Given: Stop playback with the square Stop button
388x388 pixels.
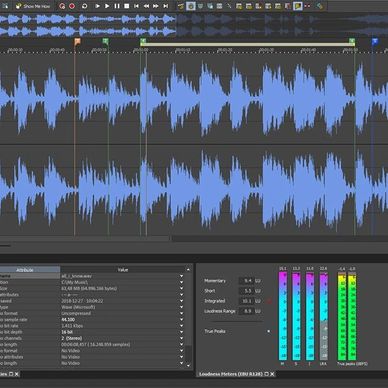Looking at the screenshot, I should pyautogui.click(x=127, y=6).
